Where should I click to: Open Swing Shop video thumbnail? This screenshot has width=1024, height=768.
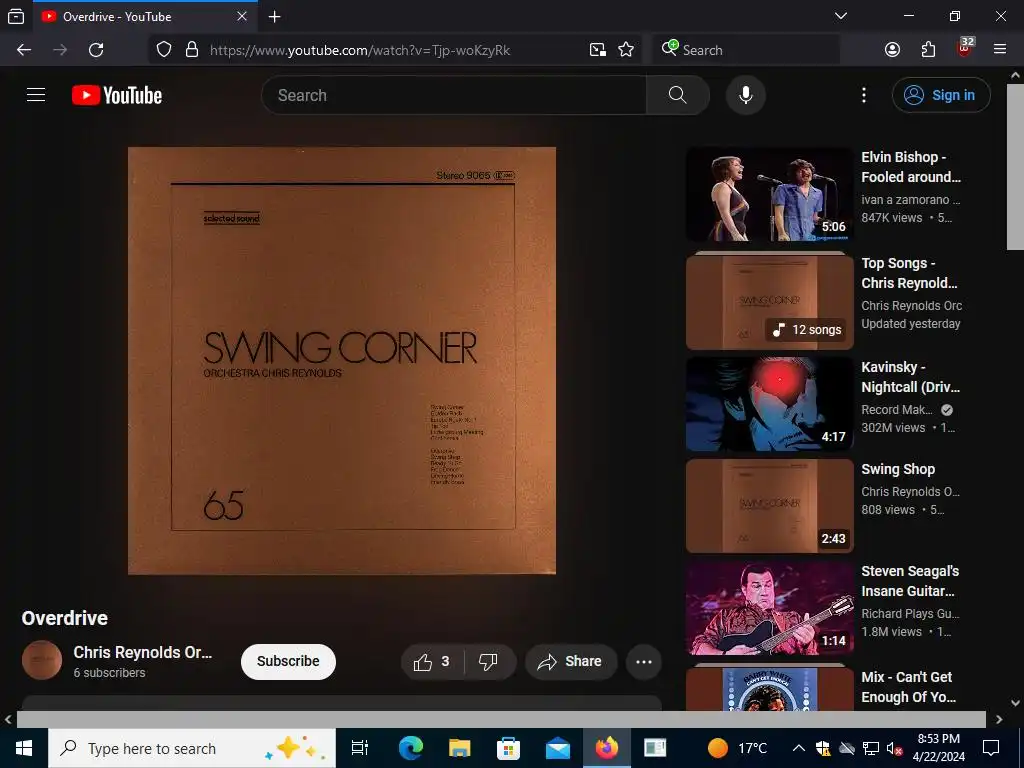click(x=769, y=505)
